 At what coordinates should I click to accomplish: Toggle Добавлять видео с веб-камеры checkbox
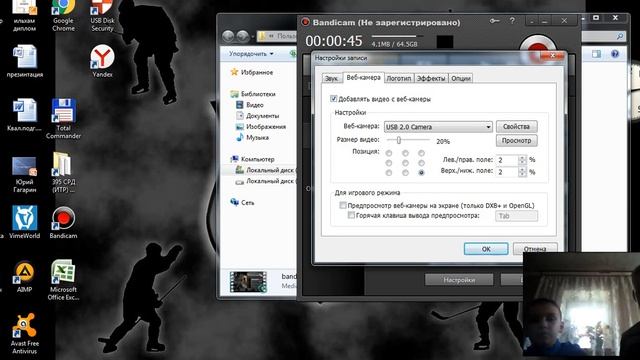click(333, 99)
